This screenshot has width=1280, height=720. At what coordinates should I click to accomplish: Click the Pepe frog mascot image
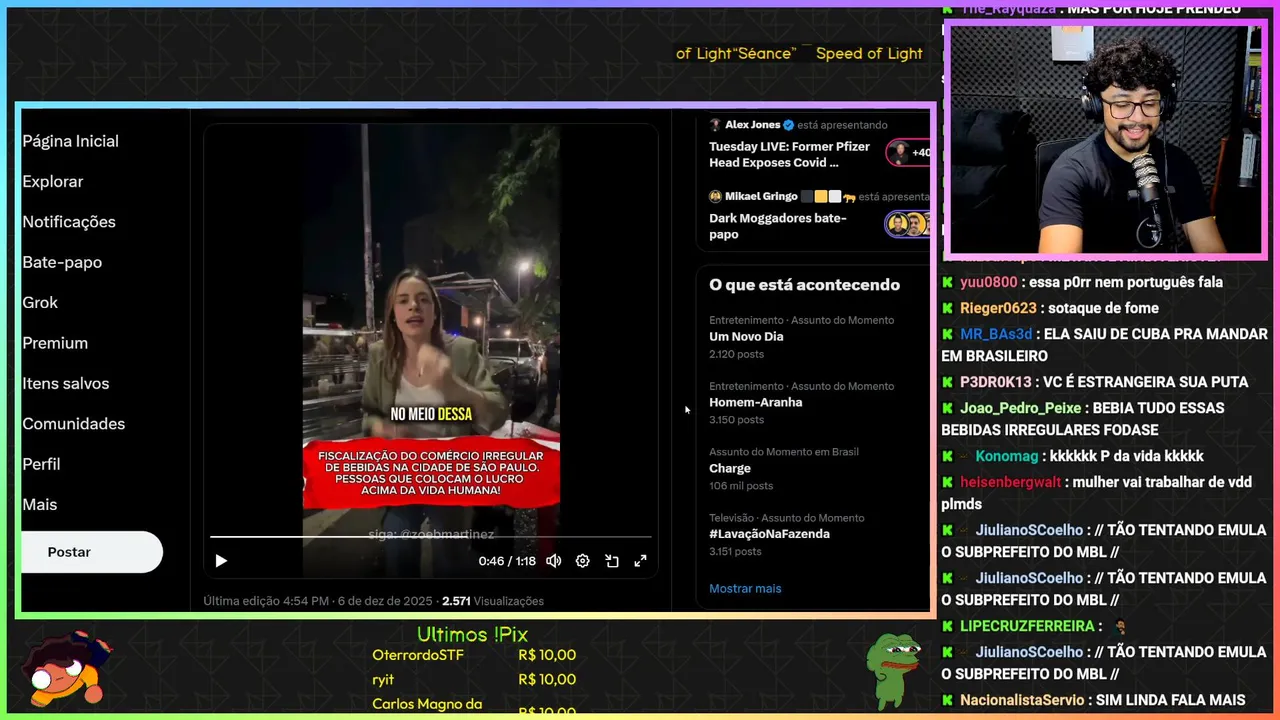click(893, 670)
